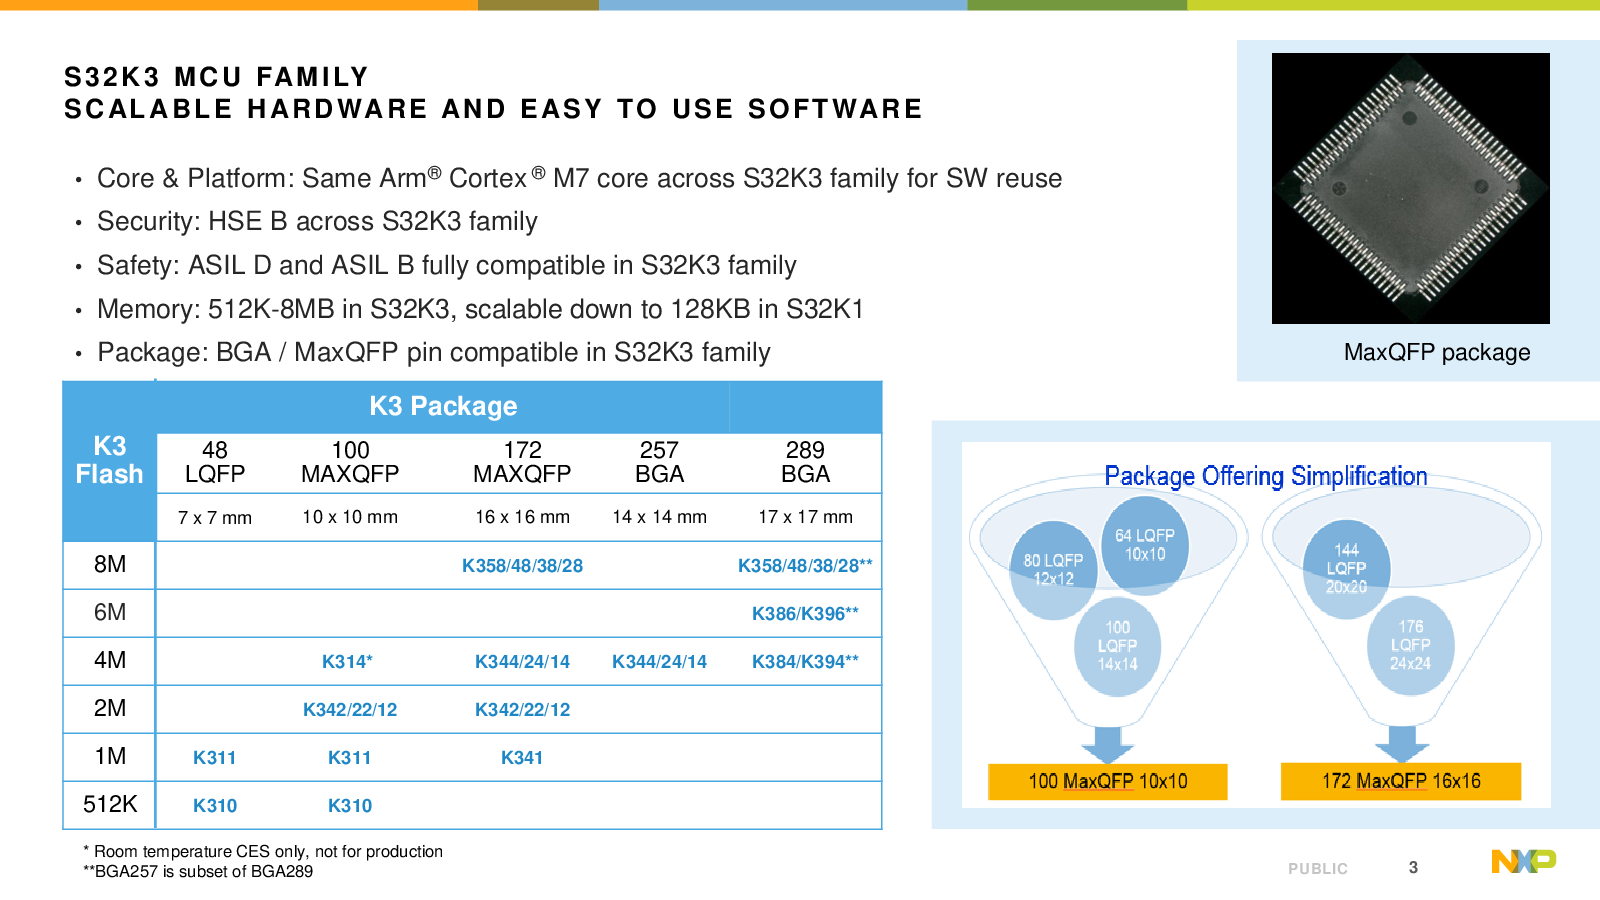
Task: Click K311 in the 100 MAXQFP column
Action: [x=350, y=758]
